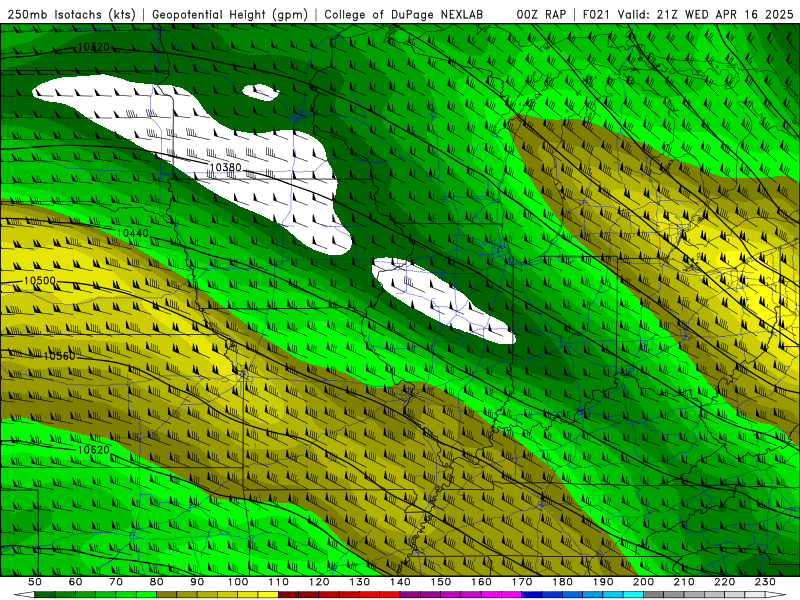The image size is (800, 600).
Task: Click the "F021" forecast hour label
Action: pos(596,15)
